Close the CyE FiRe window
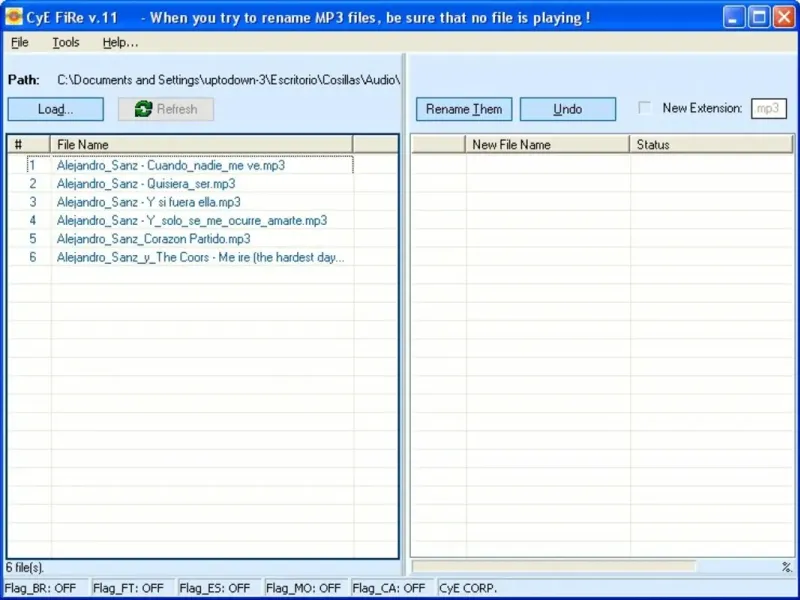The height and width of the screenshot is (600, 800). 784,17
